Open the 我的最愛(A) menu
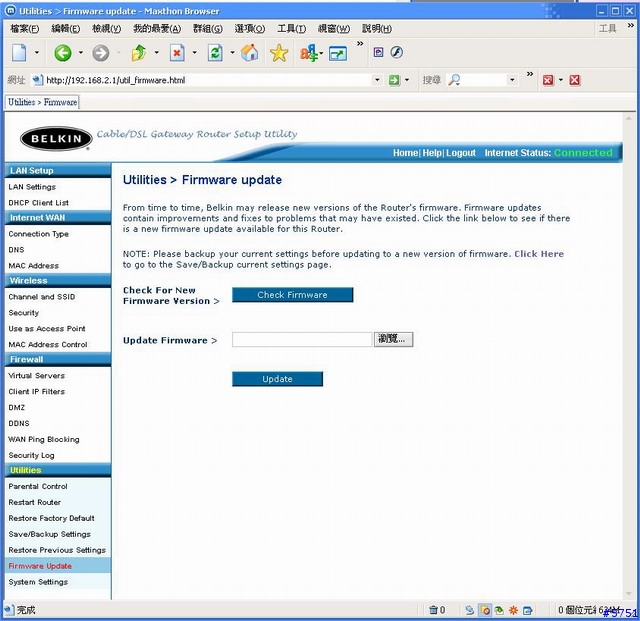Screen dimensions: 640x621 [x=157, y=29]
